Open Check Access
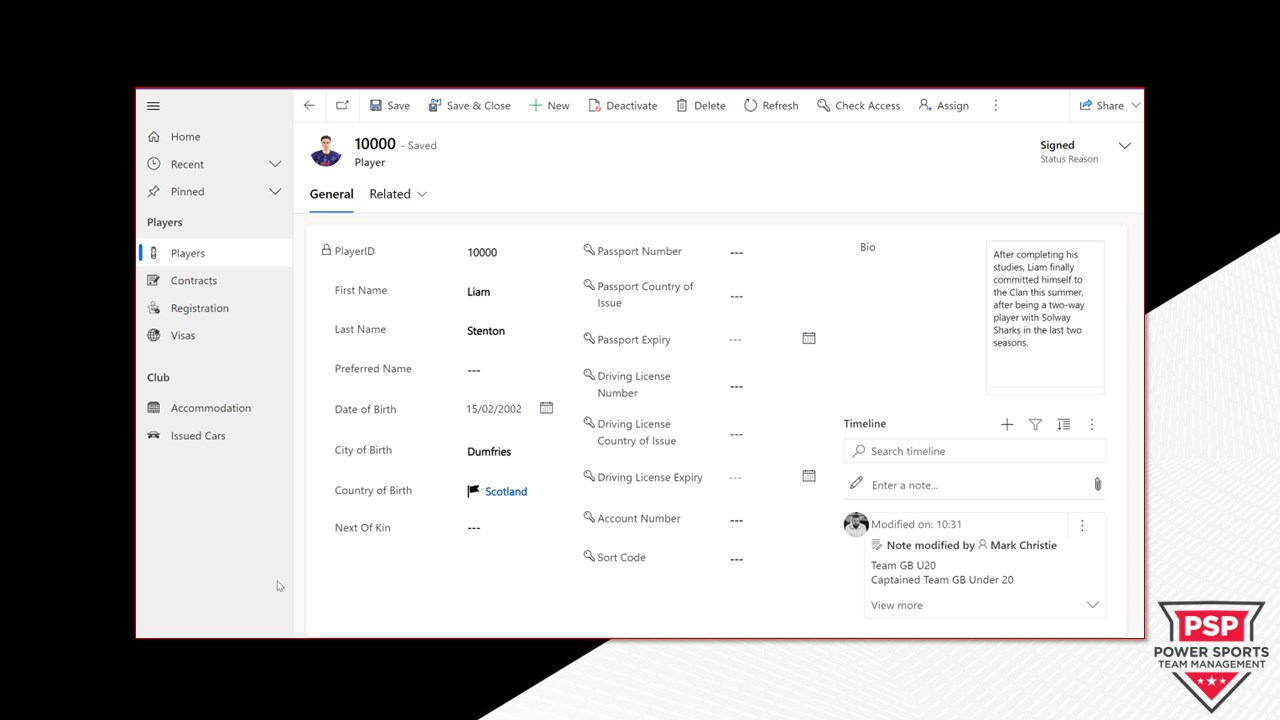 coord(858,105)
